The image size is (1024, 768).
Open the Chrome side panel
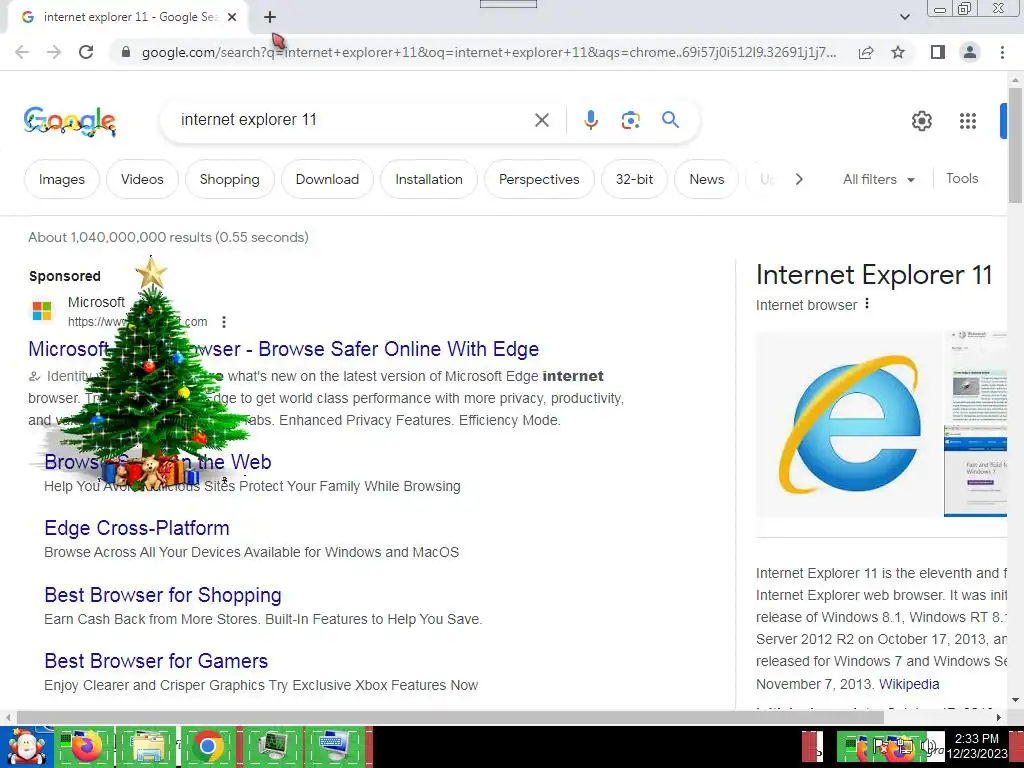(x=938, y=52)
